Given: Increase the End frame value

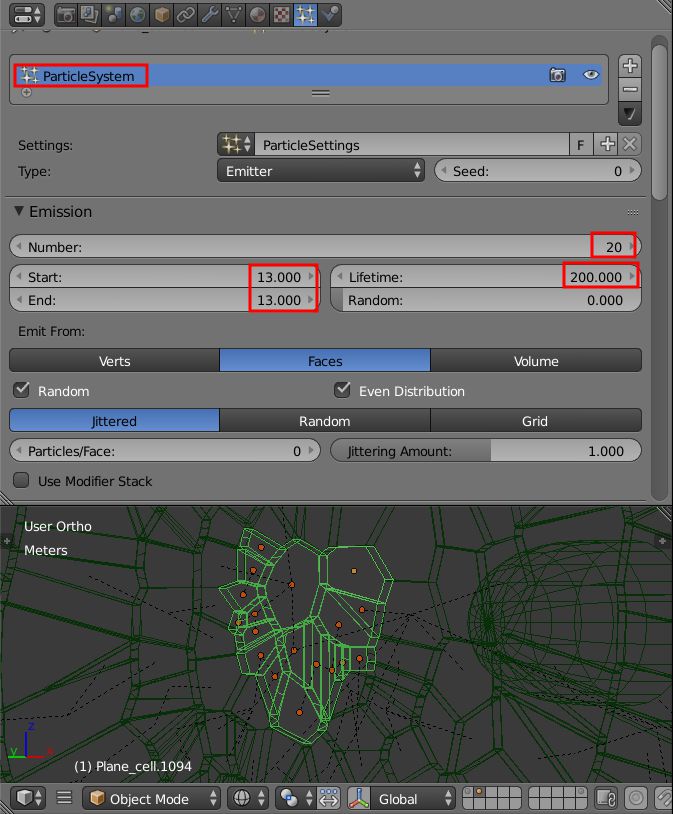Looking at the screenshot, I should (x=311, y=300).
